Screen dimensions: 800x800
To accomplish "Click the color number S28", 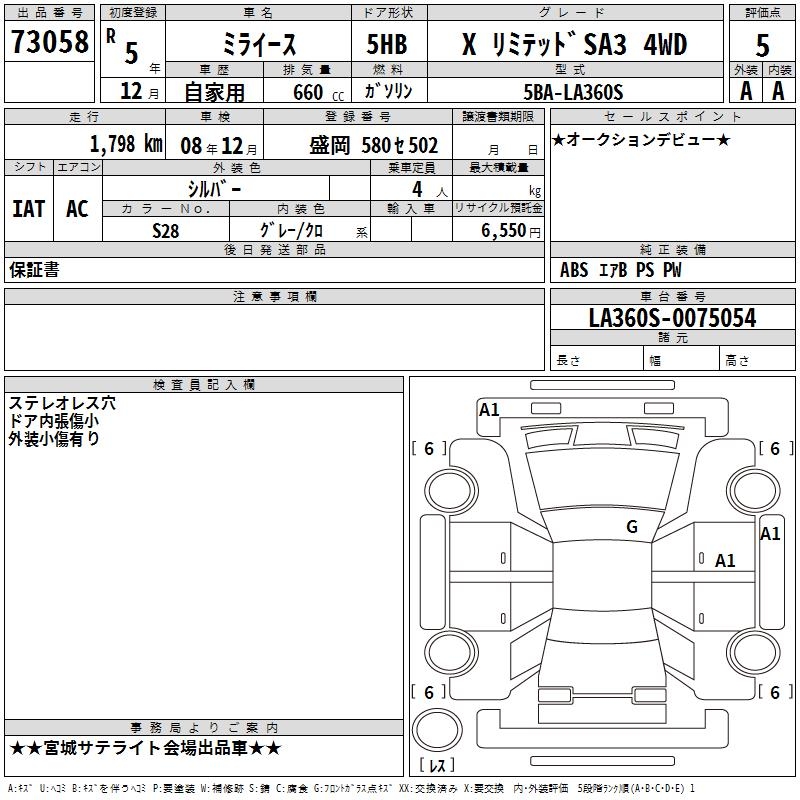I will pos(165,231).
